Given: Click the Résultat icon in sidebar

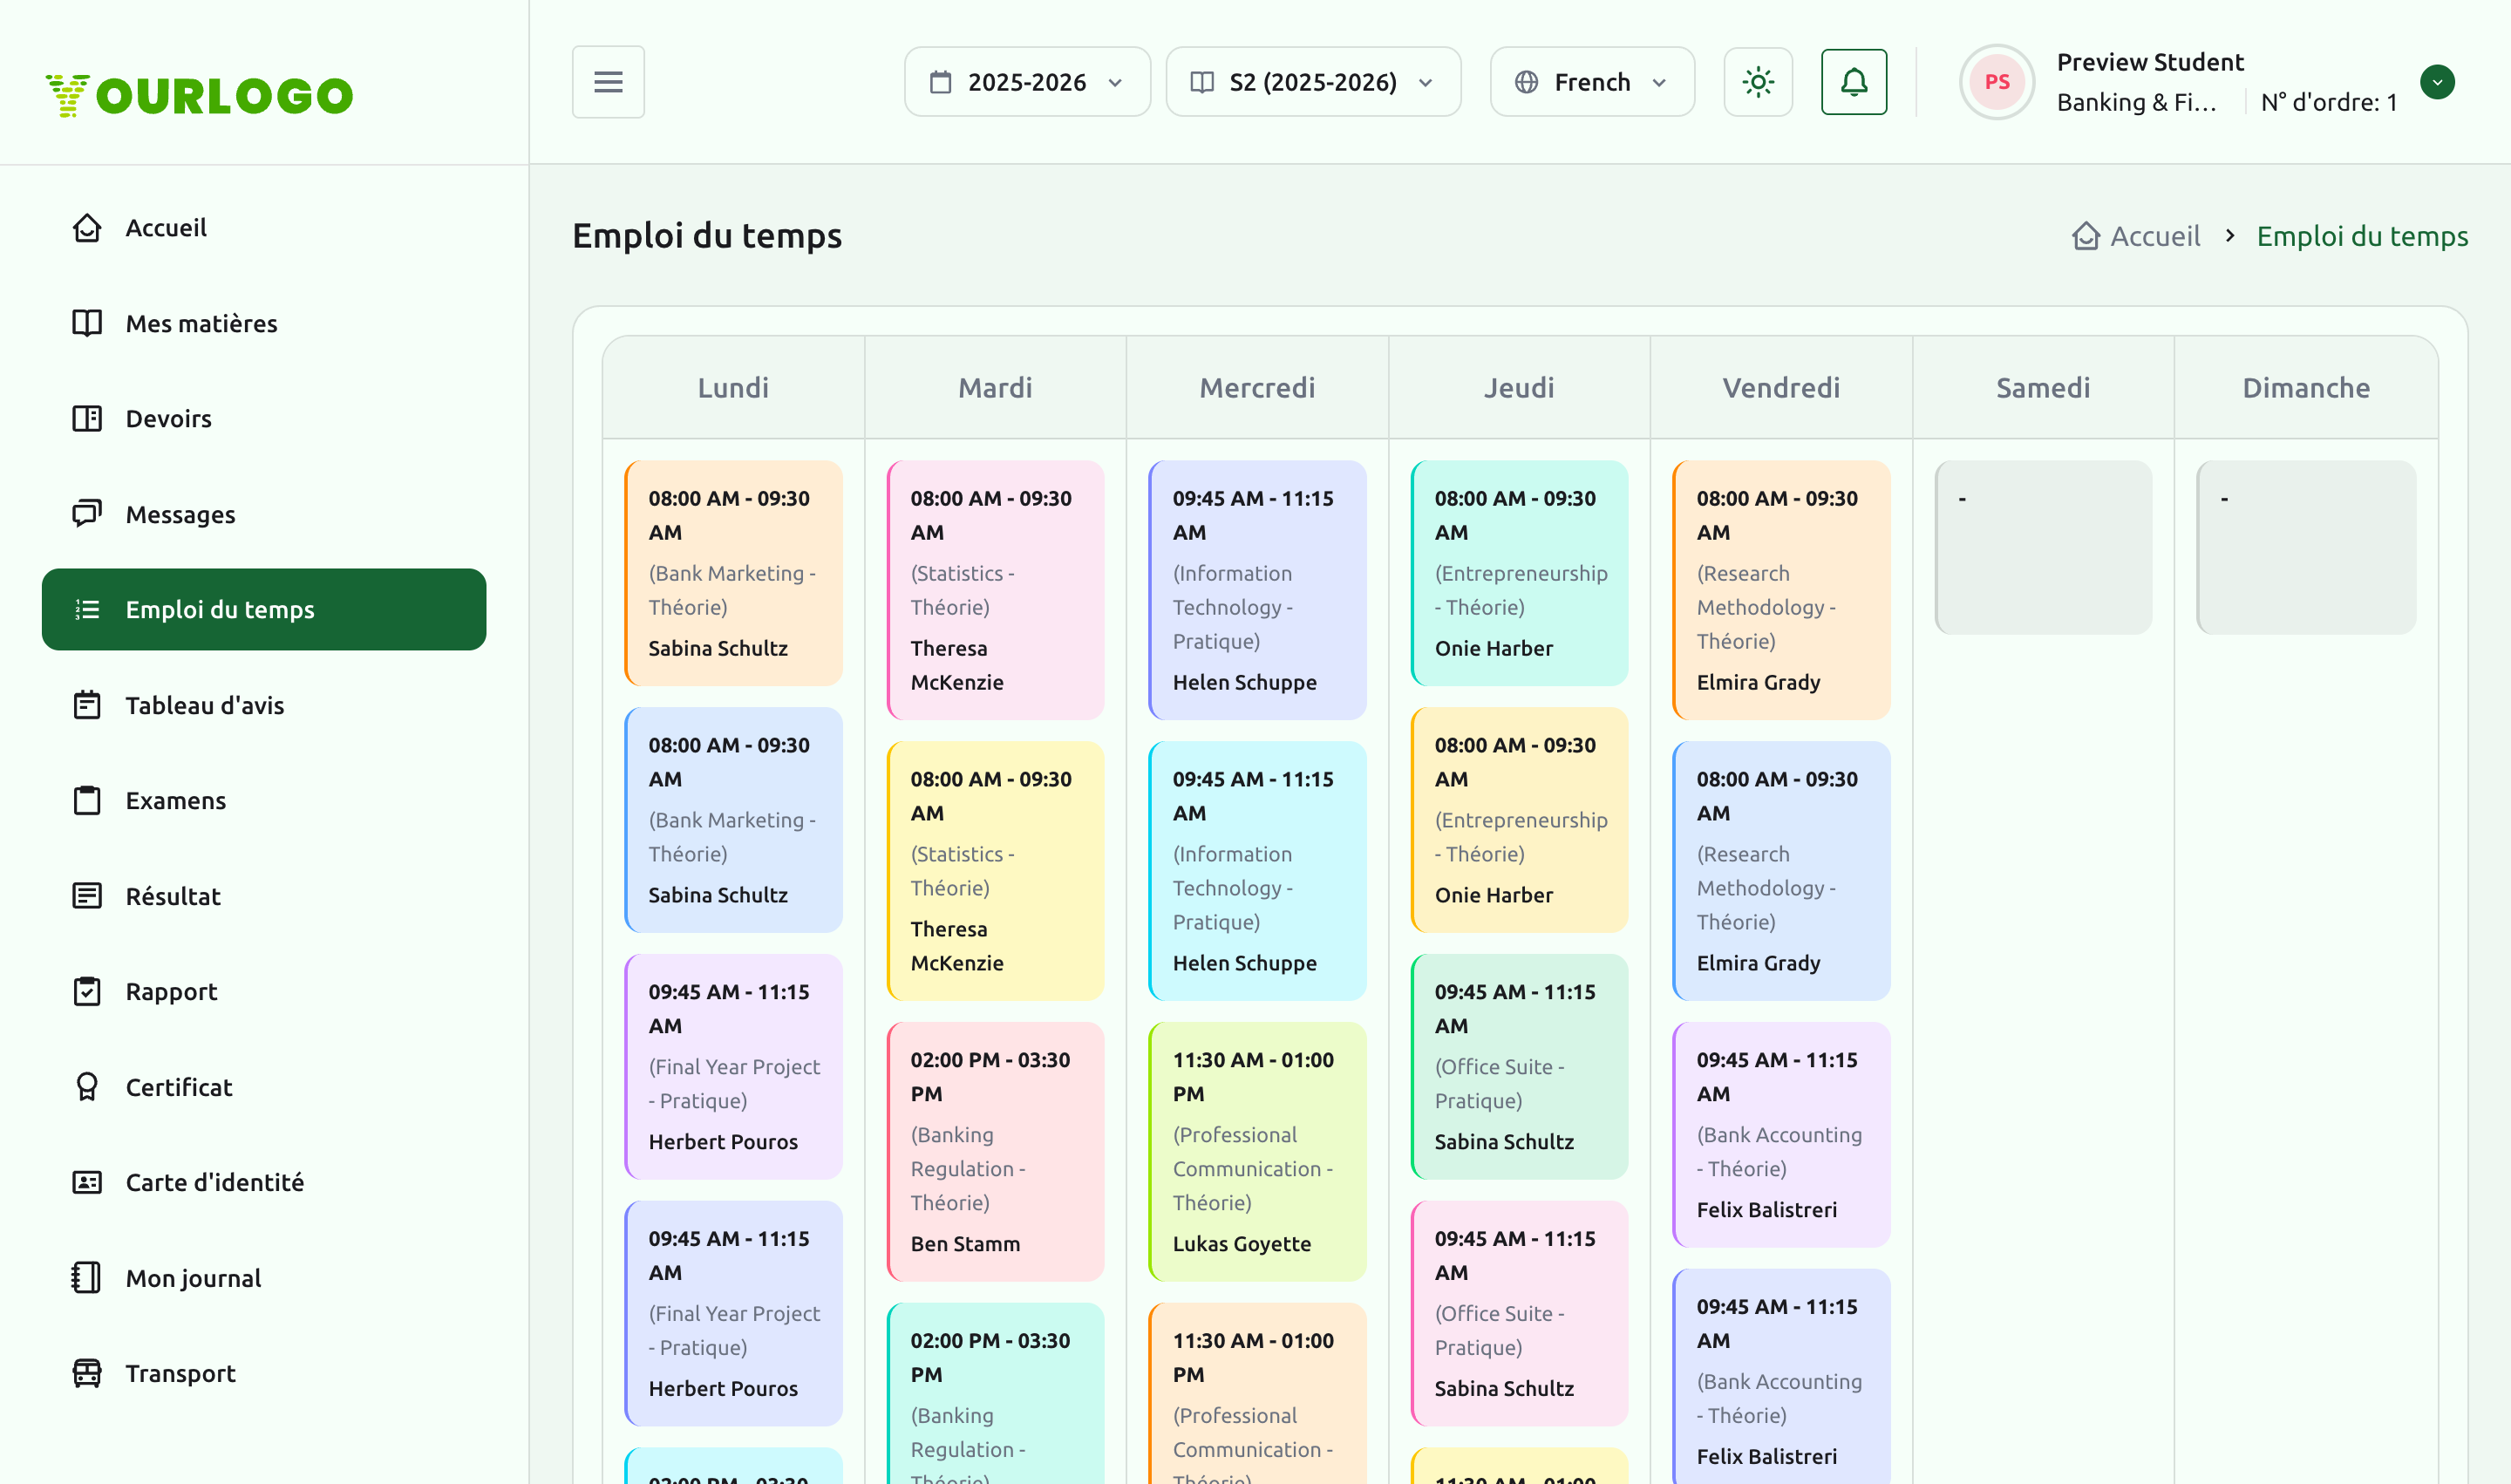Looking at the screenshot, I should click(x=87, y=896).
